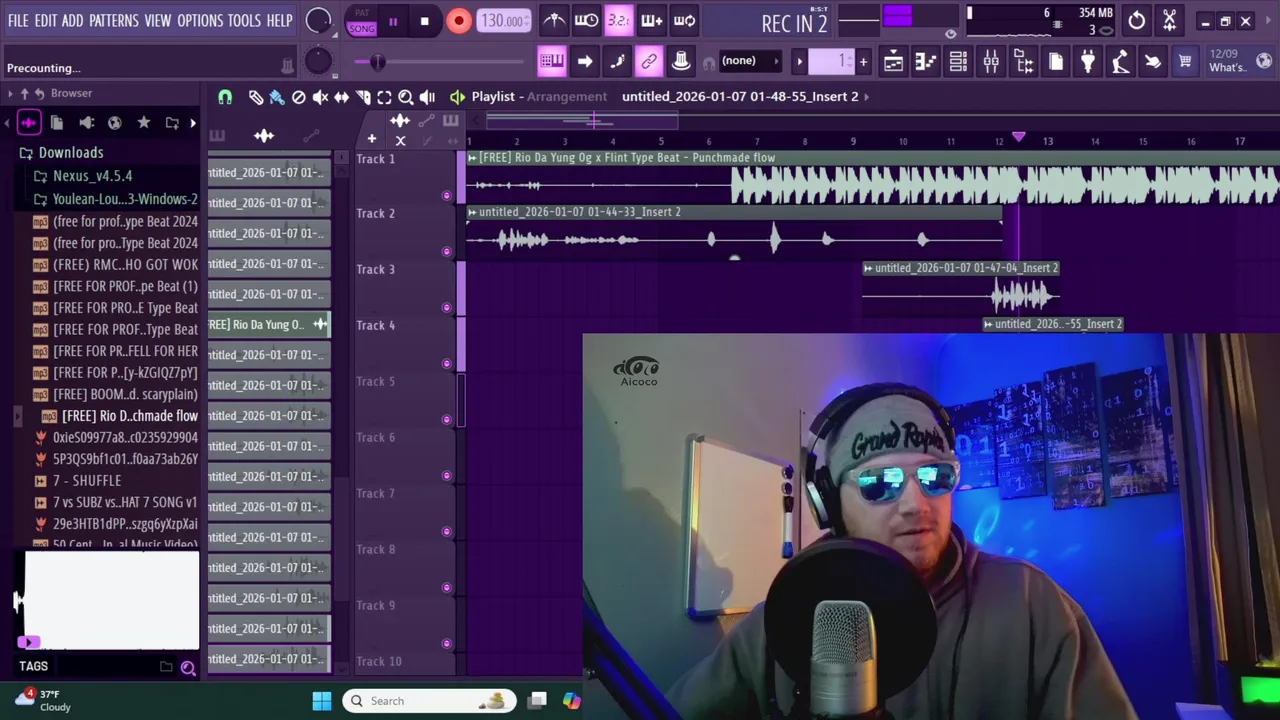The height and width of the screenshot is (720, 1280).
Task: Select the playlist Paint brush tool
Action: click(x=277, y=97)
